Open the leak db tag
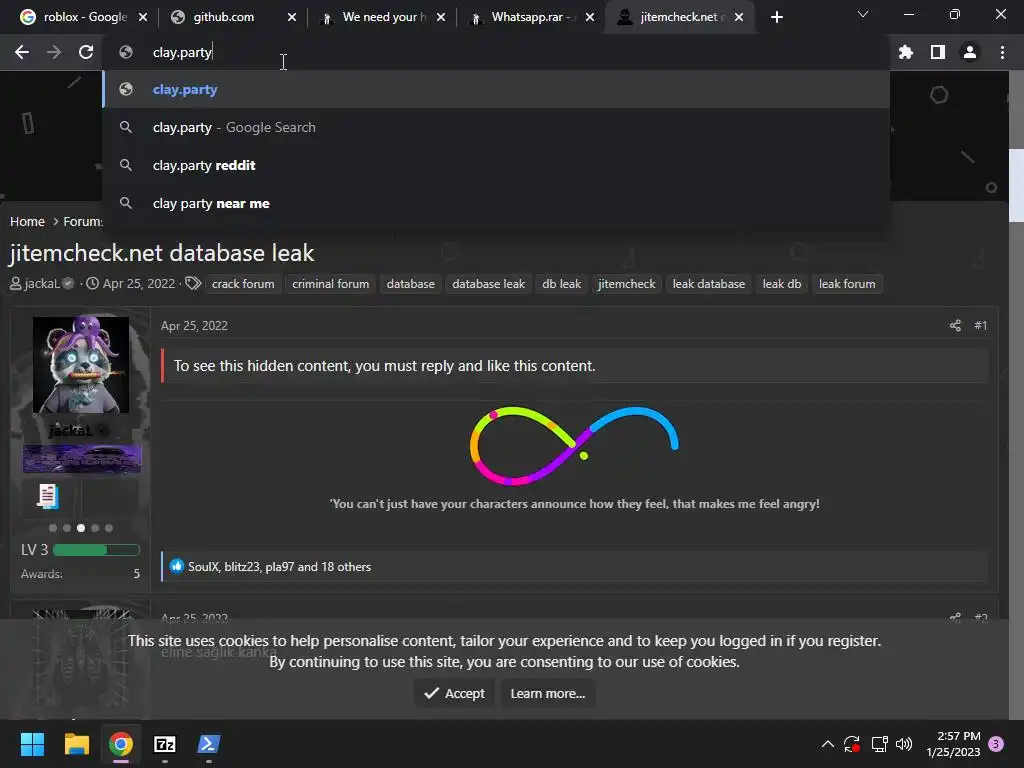Viewport: 1024px width, 768px height. (x=782, y=284)
